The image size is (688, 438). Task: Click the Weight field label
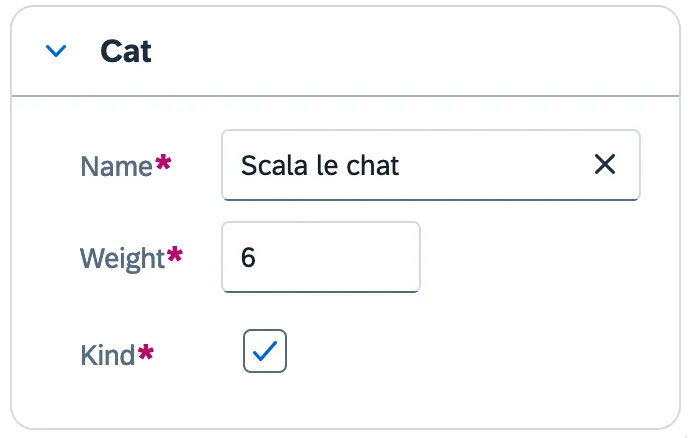point(121,258)
